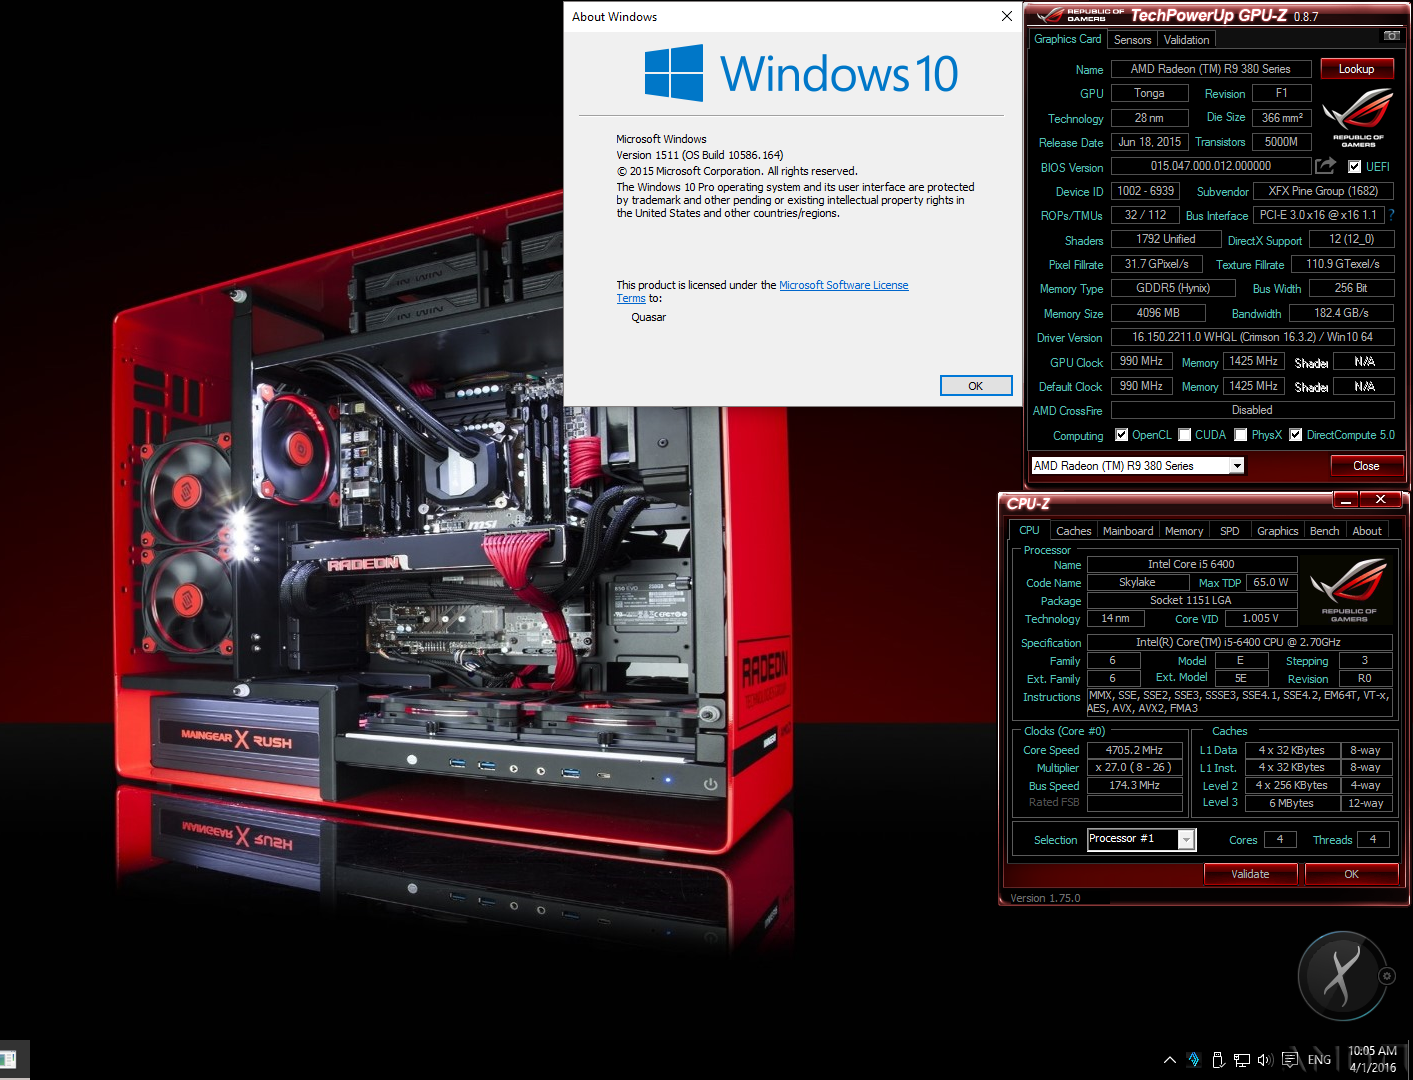Image resolution: width=1413 pixels, height=1080 pixels.
Task: Open the Mainboard tab in CPU-Z
Action: click(1128, 531)
